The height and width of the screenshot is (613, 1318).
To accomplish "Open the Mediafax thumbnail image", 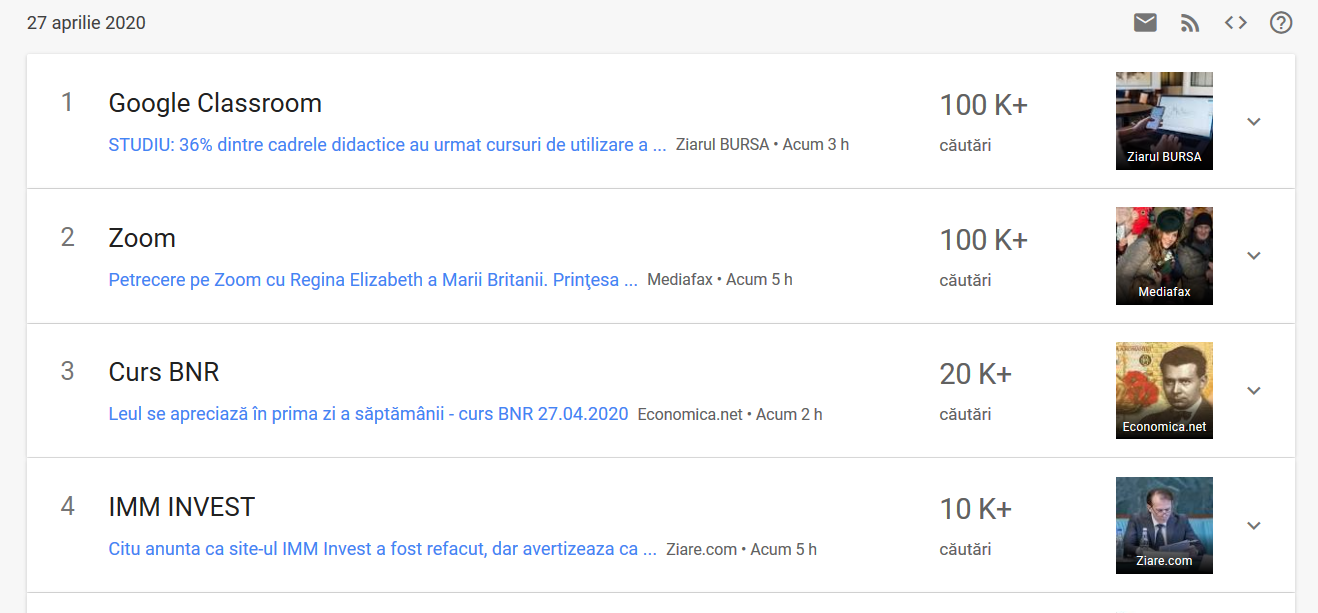I will (1164, 256).
